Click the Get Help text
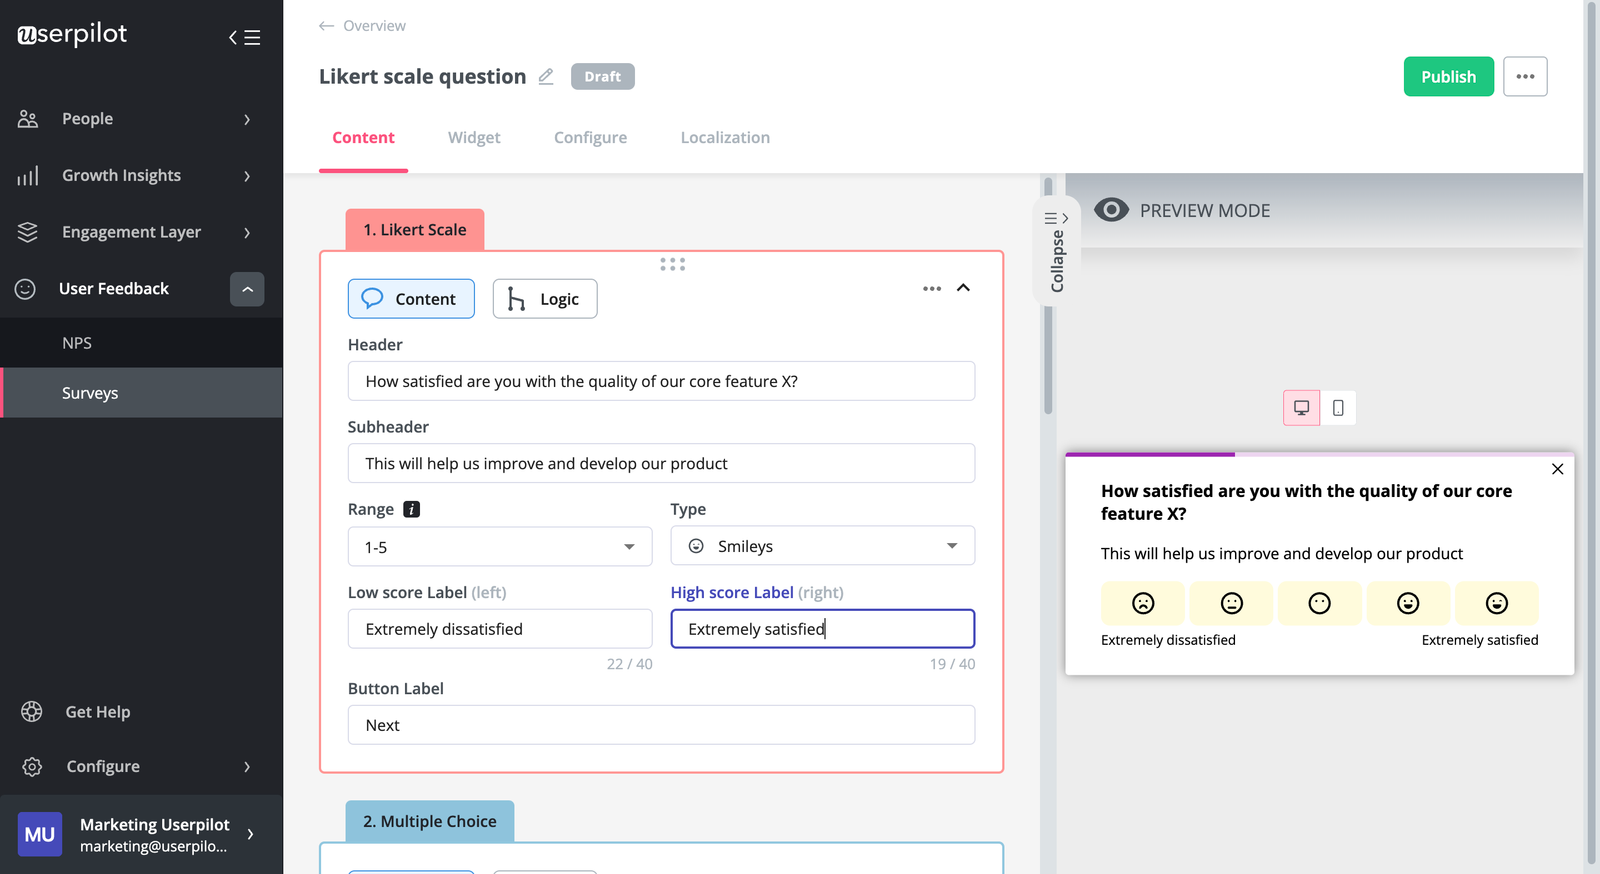Screen dimensions: 1600x874 [x=98, y=712]
